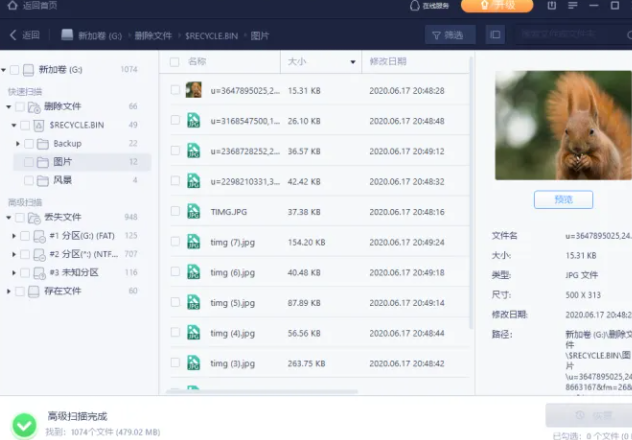Click the 新加卷 (G:) drive icon in path bar
Viewport: 632px width, 440px height.
point(68,35)
